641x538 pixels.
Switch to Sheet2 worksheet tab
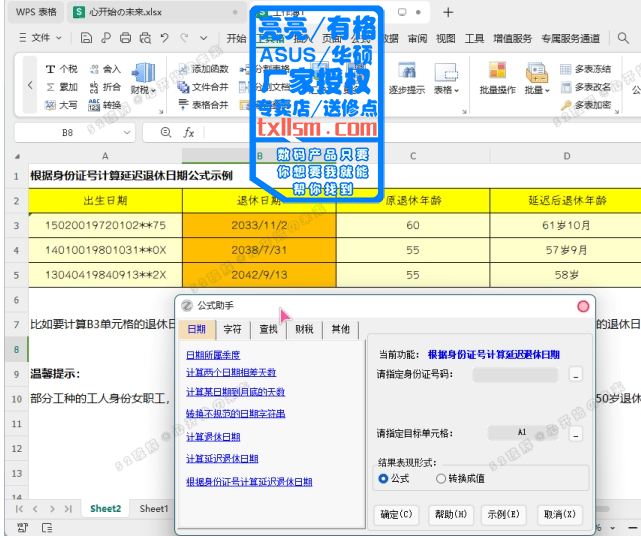pyautogui.click(x=105, y=509)
